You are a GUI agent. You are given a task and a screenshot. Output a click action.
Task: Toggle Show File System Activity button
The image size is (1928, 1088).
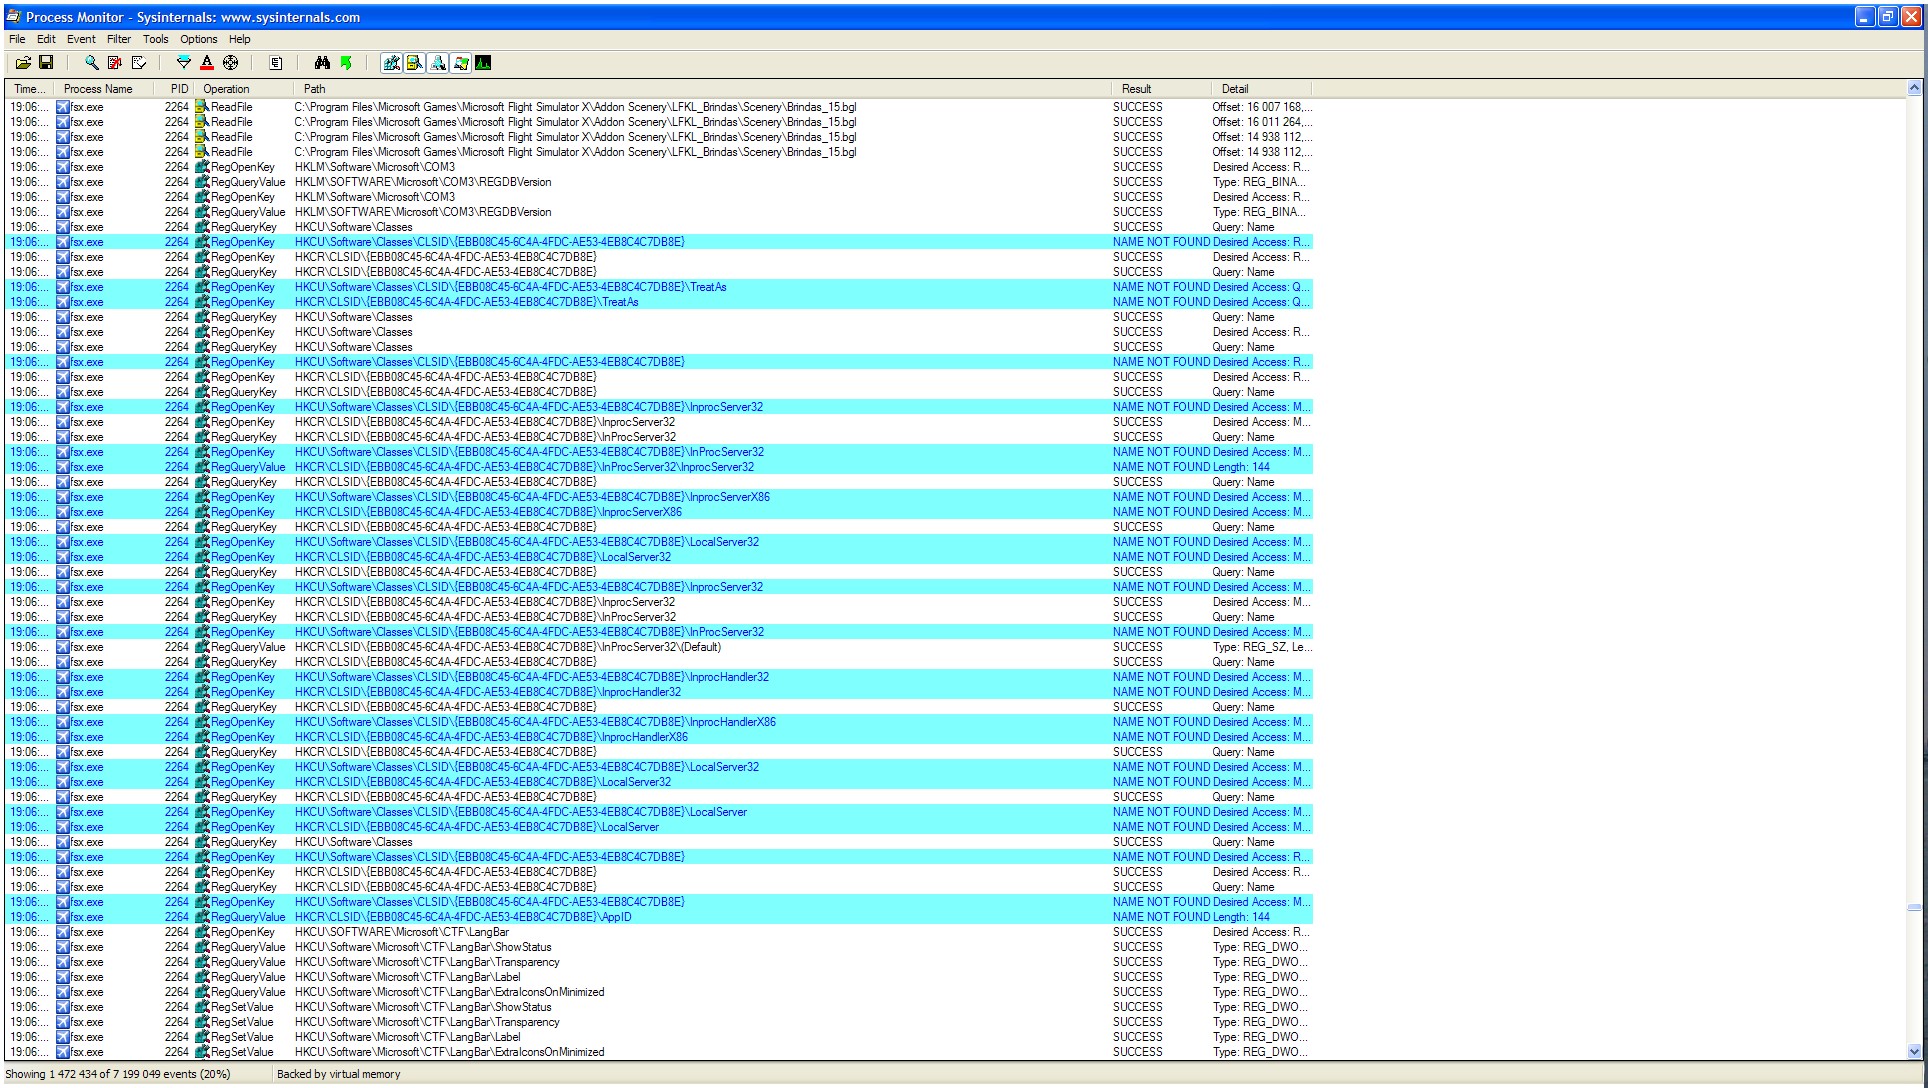(414, 63)
